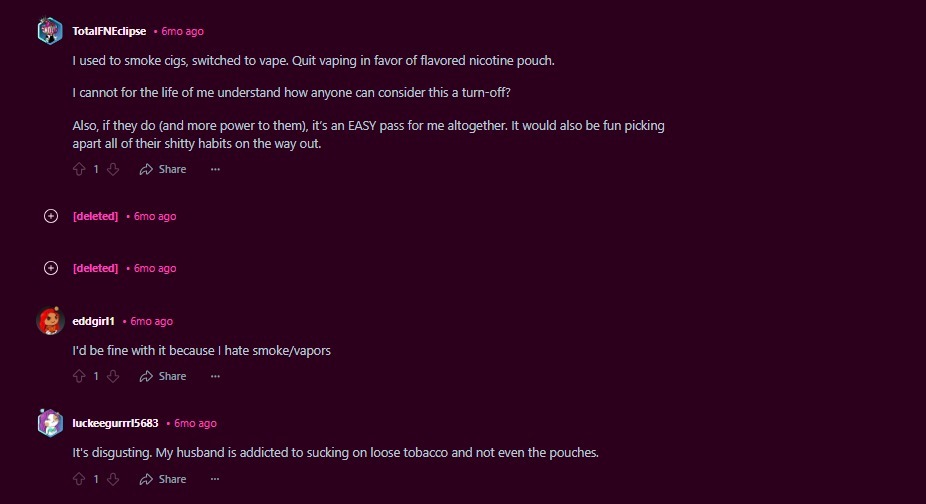This screenshot has width=926, height=504.
Task: Share luckeegurrrl5683's comment about loose tobacco
Action: (163, 480)
